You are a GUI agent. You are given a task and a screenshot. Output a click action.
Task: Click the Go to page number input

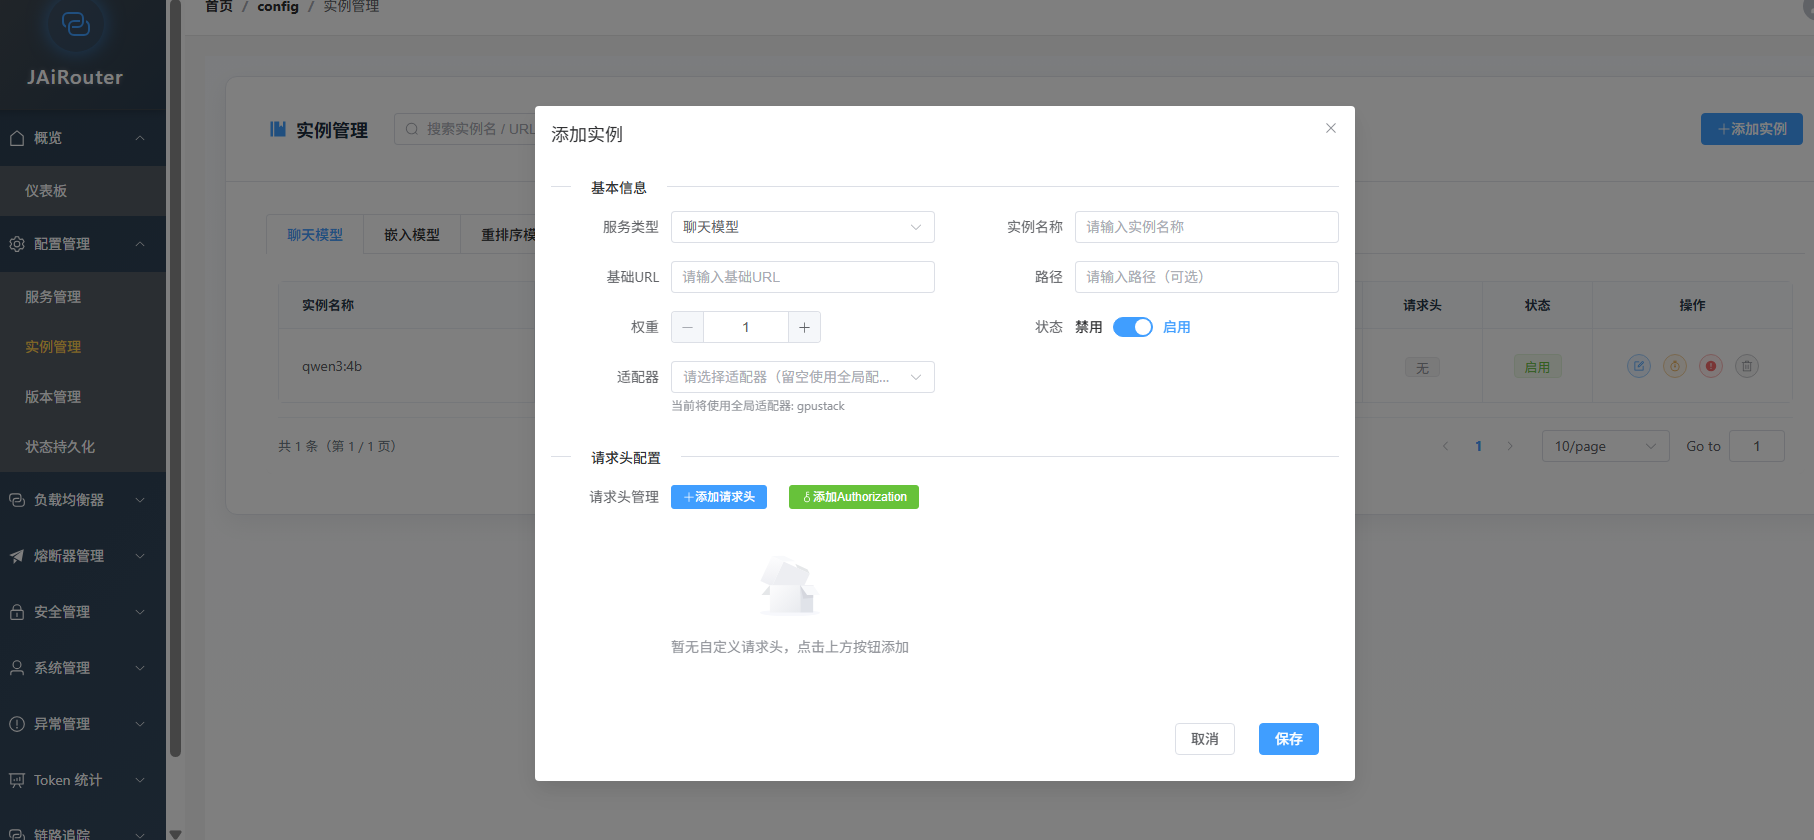1757,446
